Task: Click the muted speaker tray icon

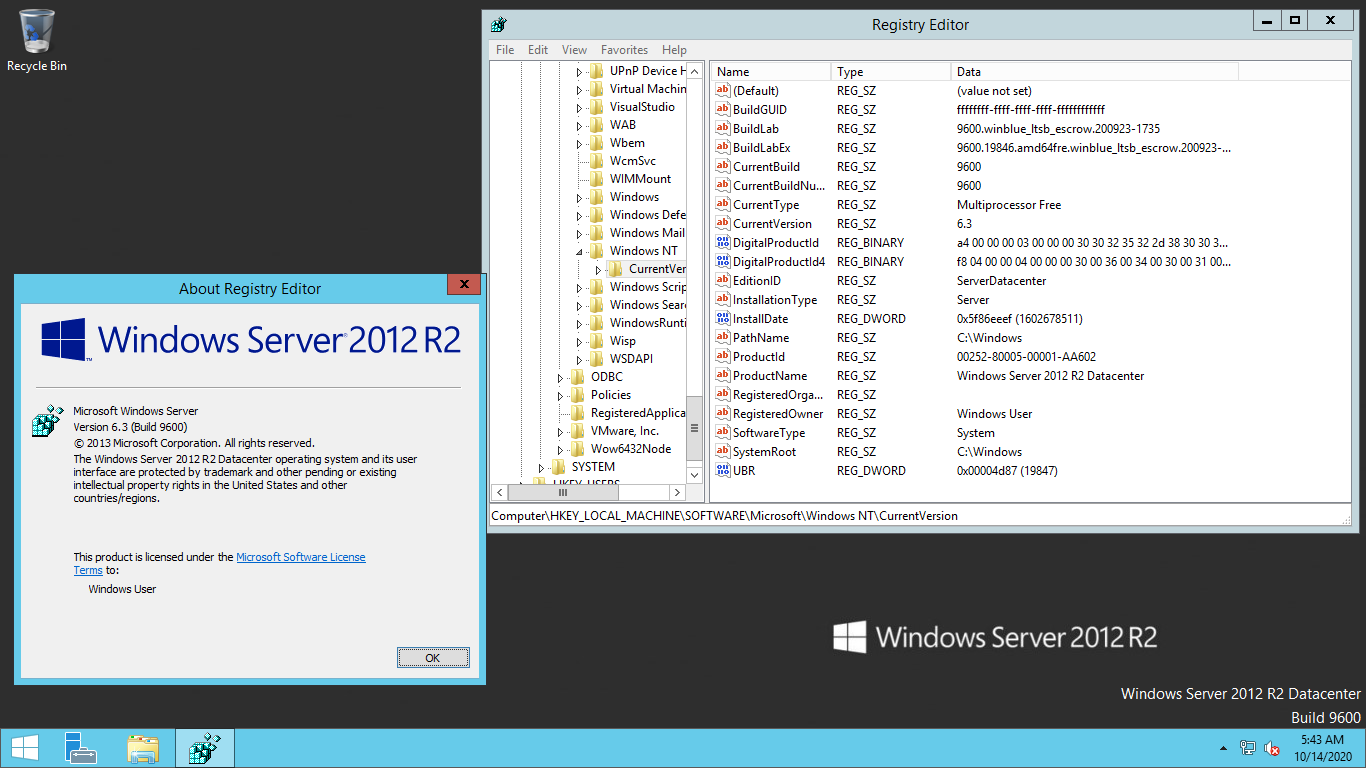Action: pos(1272,748)
